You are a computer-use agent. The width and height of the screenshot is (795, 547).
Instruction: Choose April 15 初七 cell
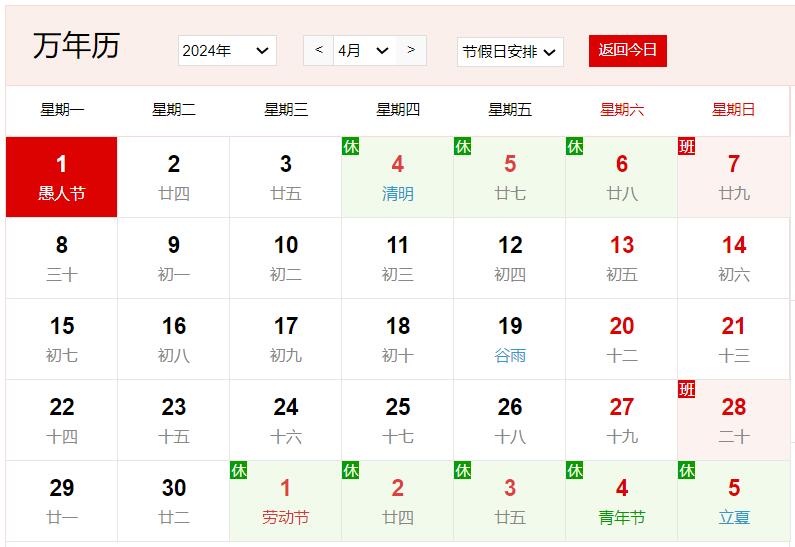click(62, 339)
